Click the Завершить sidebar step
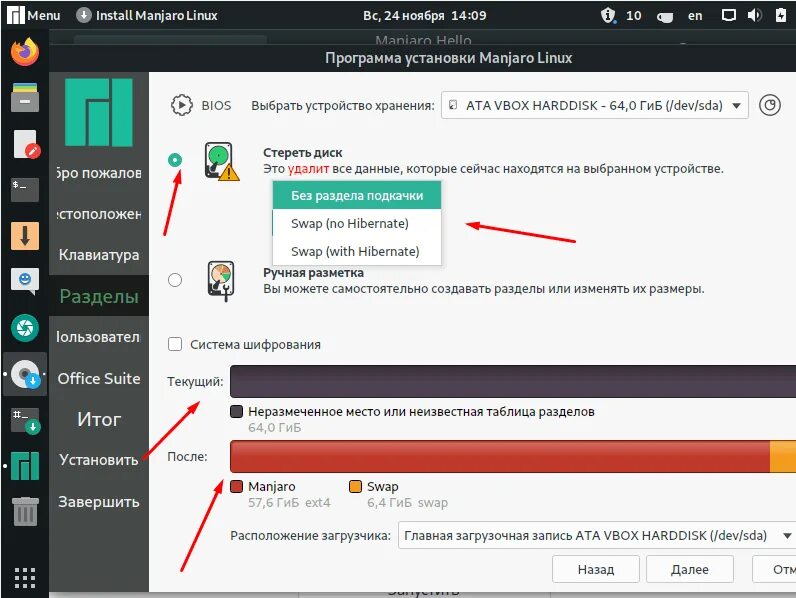This screenshot has height=598, width=796. pos(99,502)
